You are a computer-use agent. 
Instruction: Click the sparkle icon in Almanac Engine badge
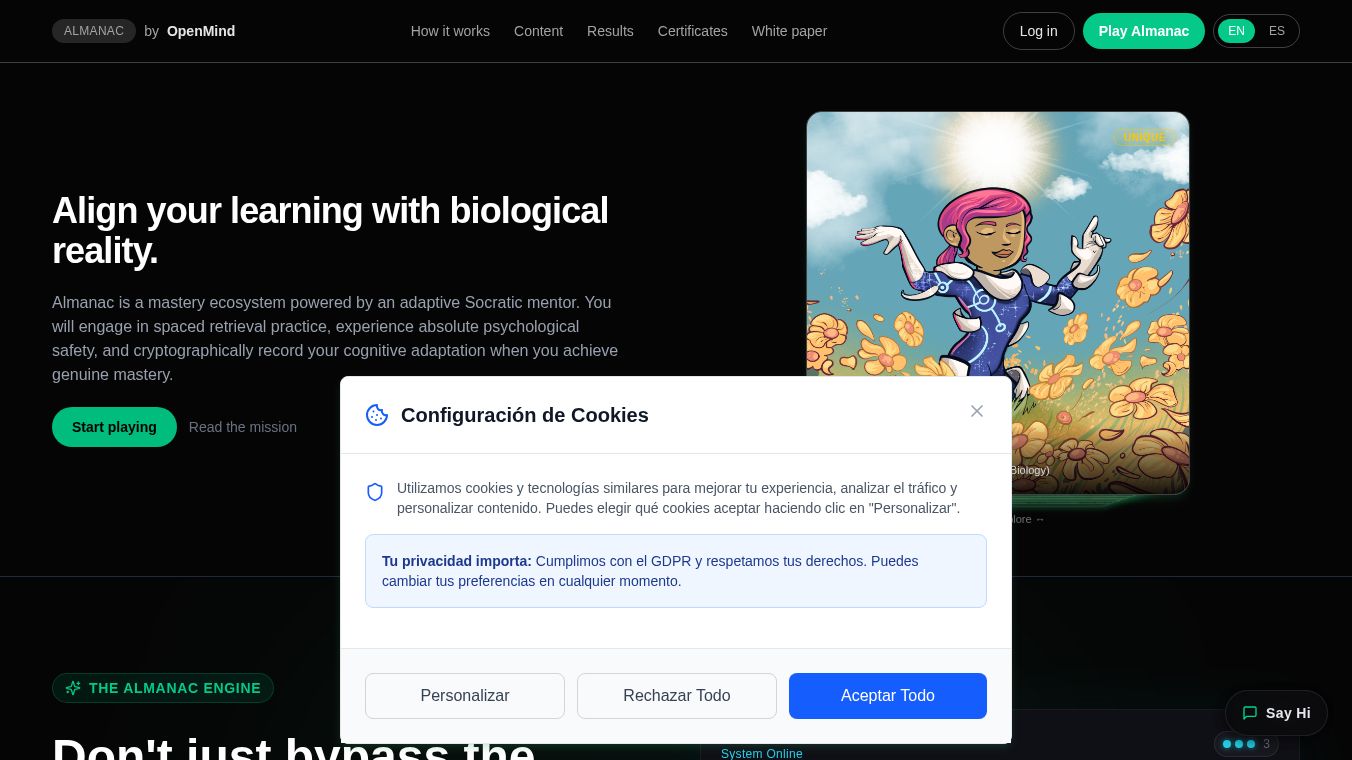click(x=73, y=688)
